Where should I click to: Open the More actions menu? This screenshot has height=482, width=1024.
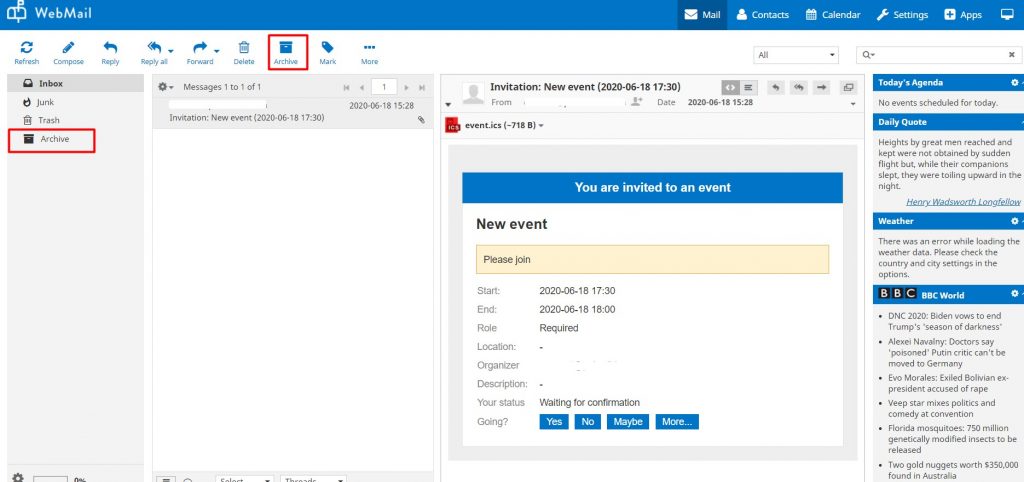(x=369, y=52)
